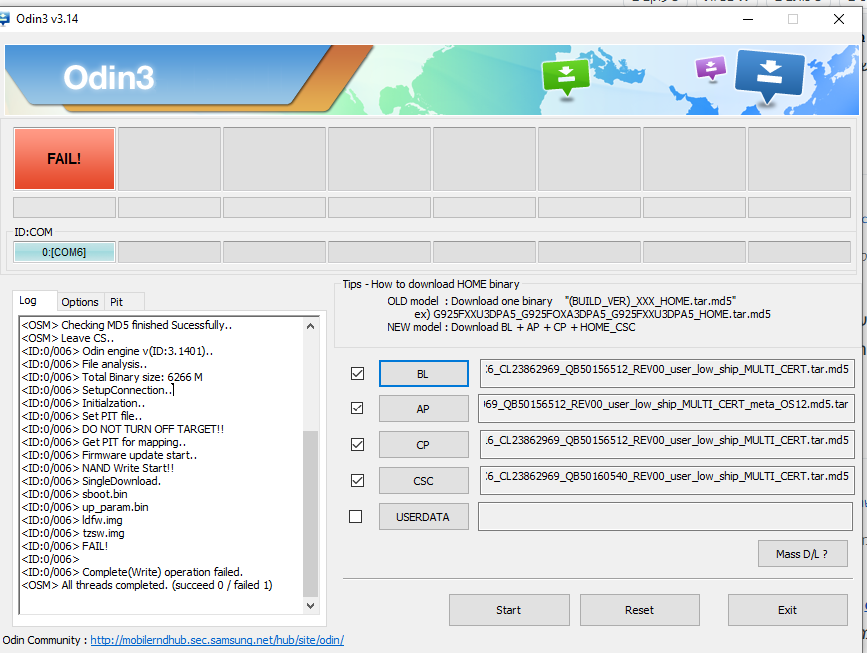Uncheck the CSC file checkbox
This screenshot has height=653, width=867.
pyautogui.click(x=357, y=480)
